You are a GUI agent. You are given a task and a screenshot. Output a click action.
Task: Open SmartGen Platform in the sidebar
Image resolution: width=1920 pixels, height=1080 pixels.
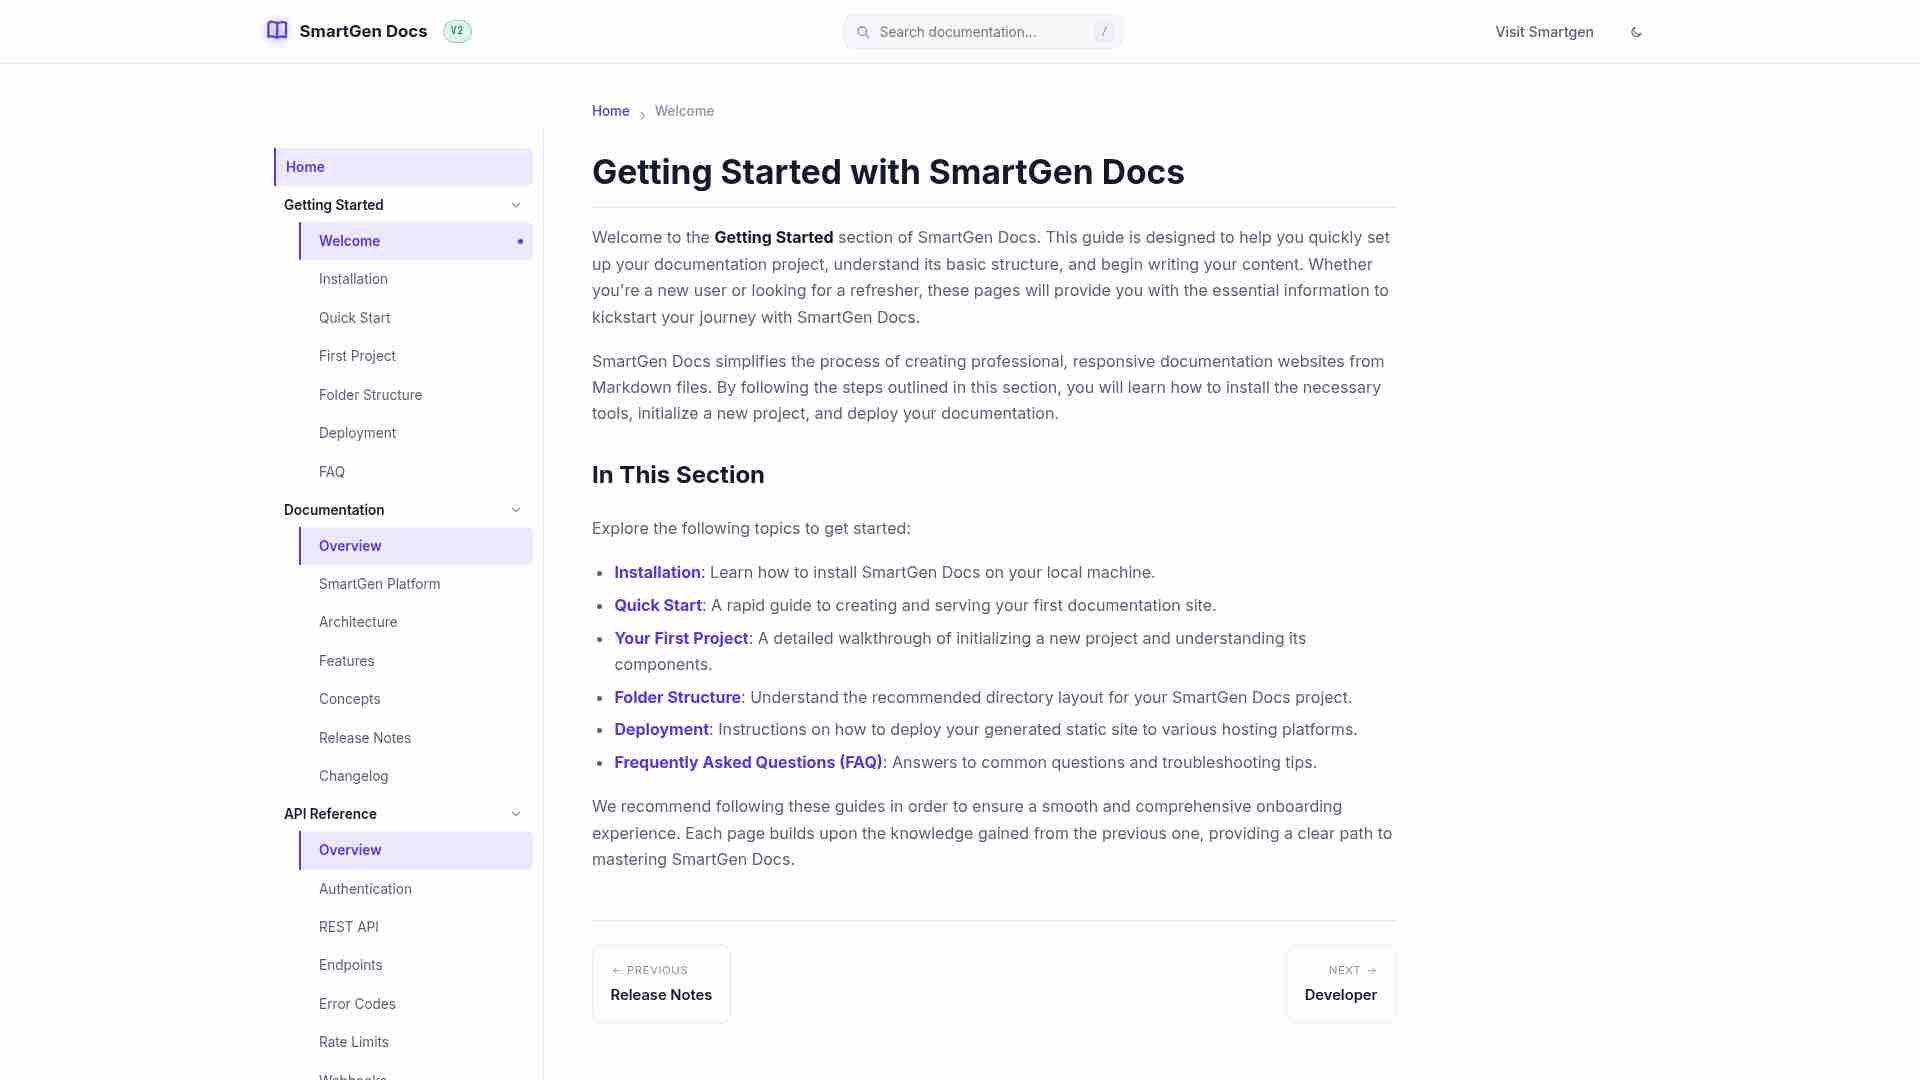click(x=416, y=584)
